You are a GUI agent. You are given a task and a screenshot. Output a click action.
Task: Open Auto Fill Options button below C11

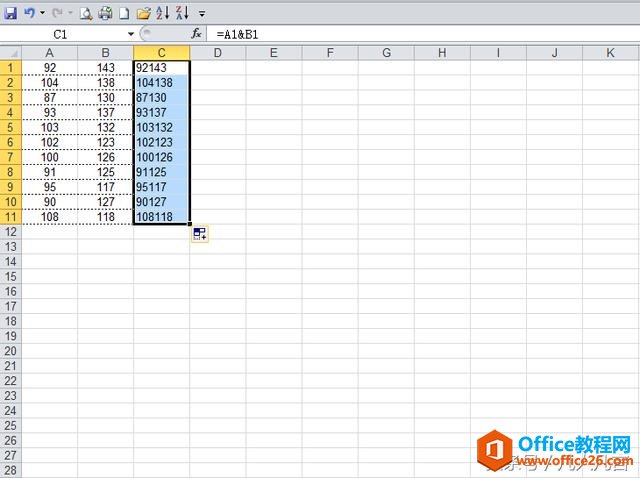200,234
